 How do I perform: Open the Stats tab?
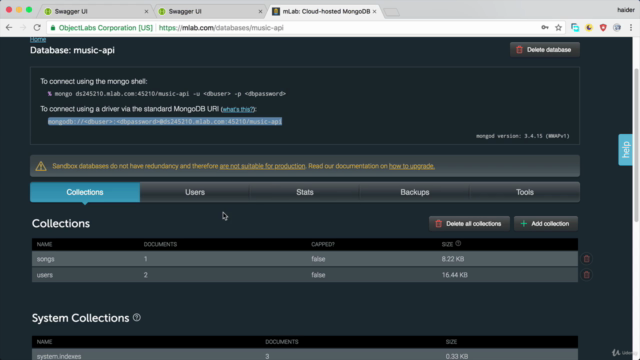pyautogui.click(x=305, y=192)
